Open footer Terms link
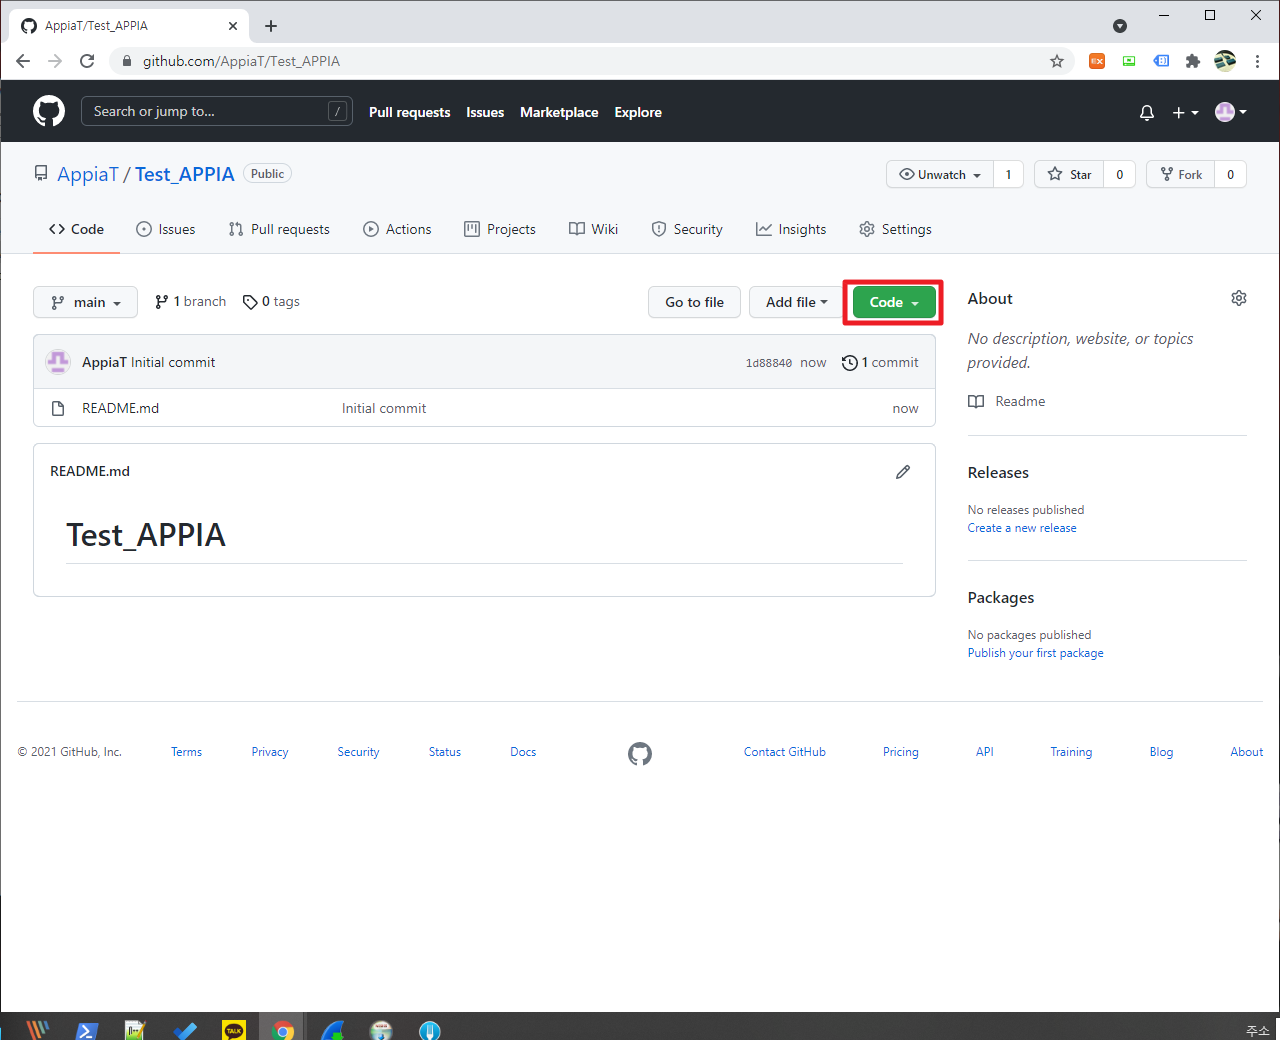The height and width of the screenshot is (1040, 1280). point(186,752)
